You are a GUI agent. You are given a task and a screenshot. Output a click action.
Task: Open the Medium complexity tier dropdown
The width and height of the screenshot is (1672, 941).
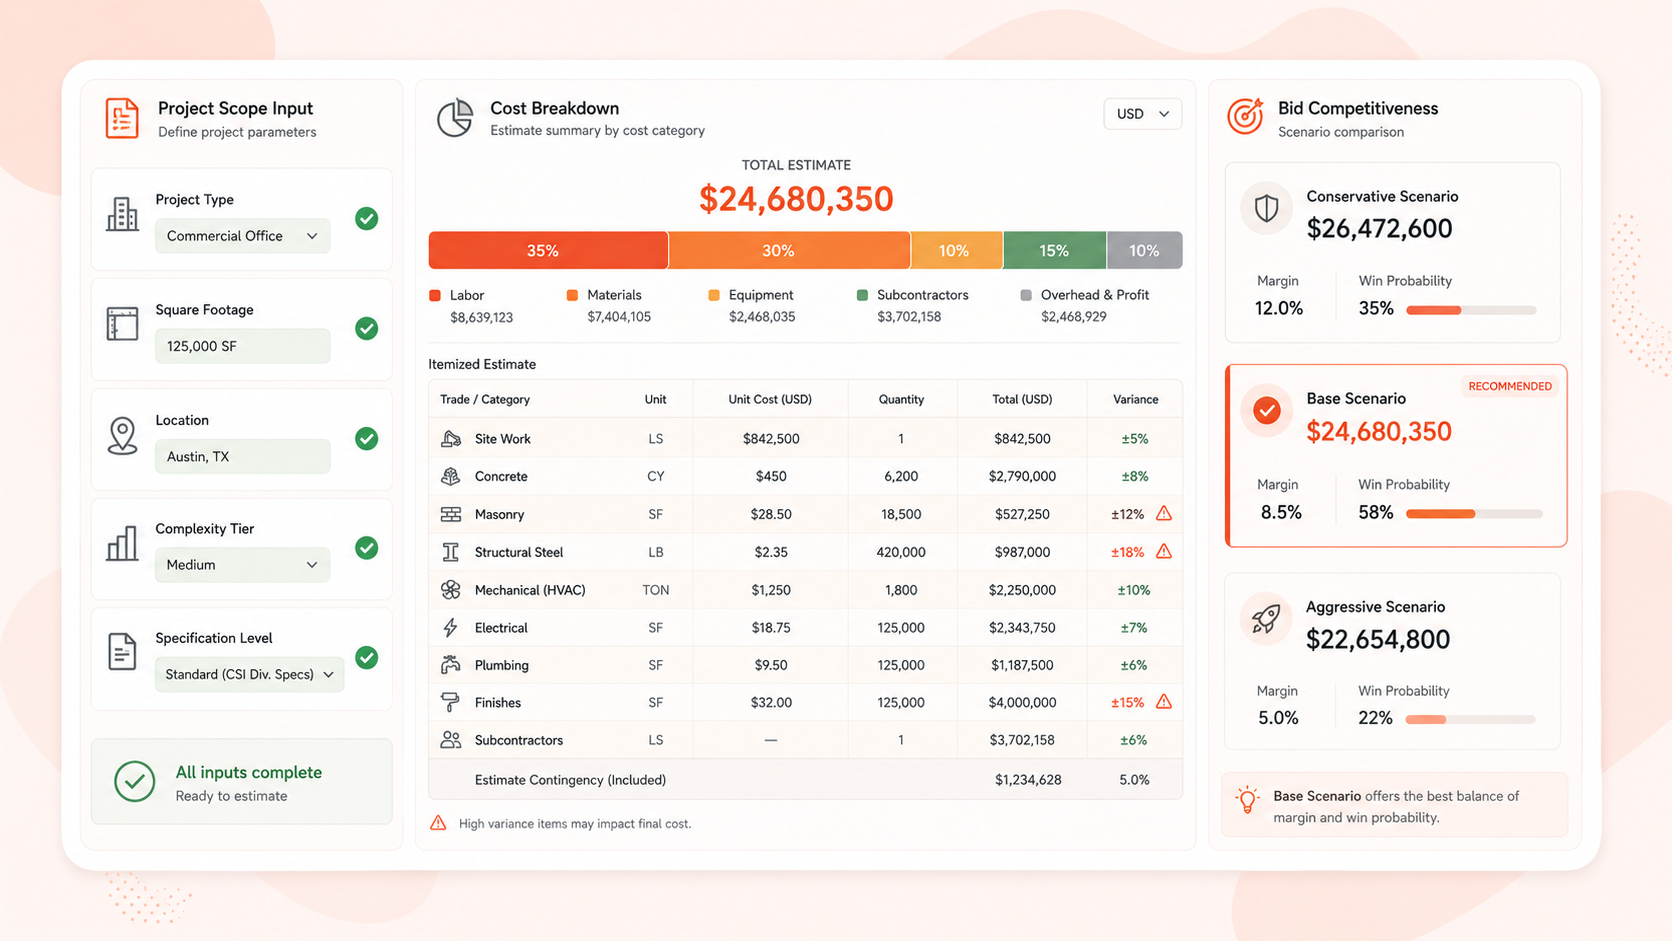(x=242, y=565)
